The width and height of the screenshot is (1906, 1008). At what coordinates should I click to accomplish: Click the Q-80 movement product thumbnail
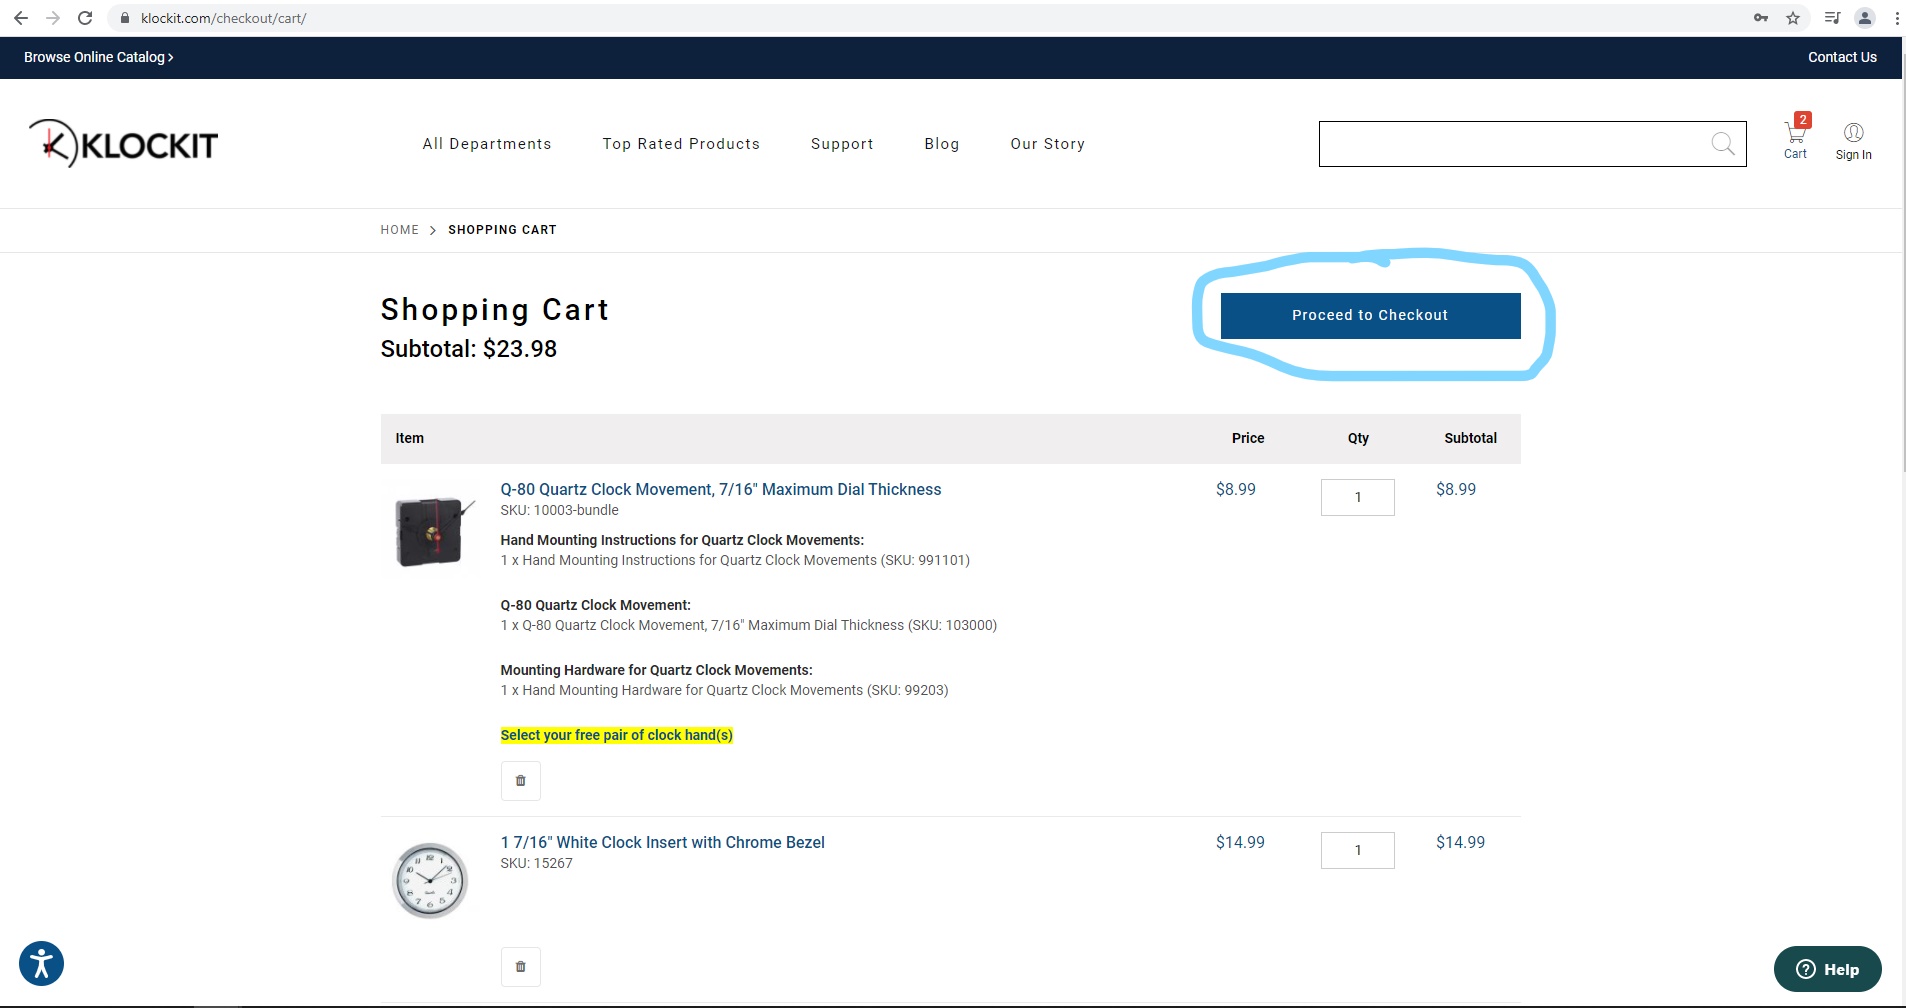tap(431, 531)
